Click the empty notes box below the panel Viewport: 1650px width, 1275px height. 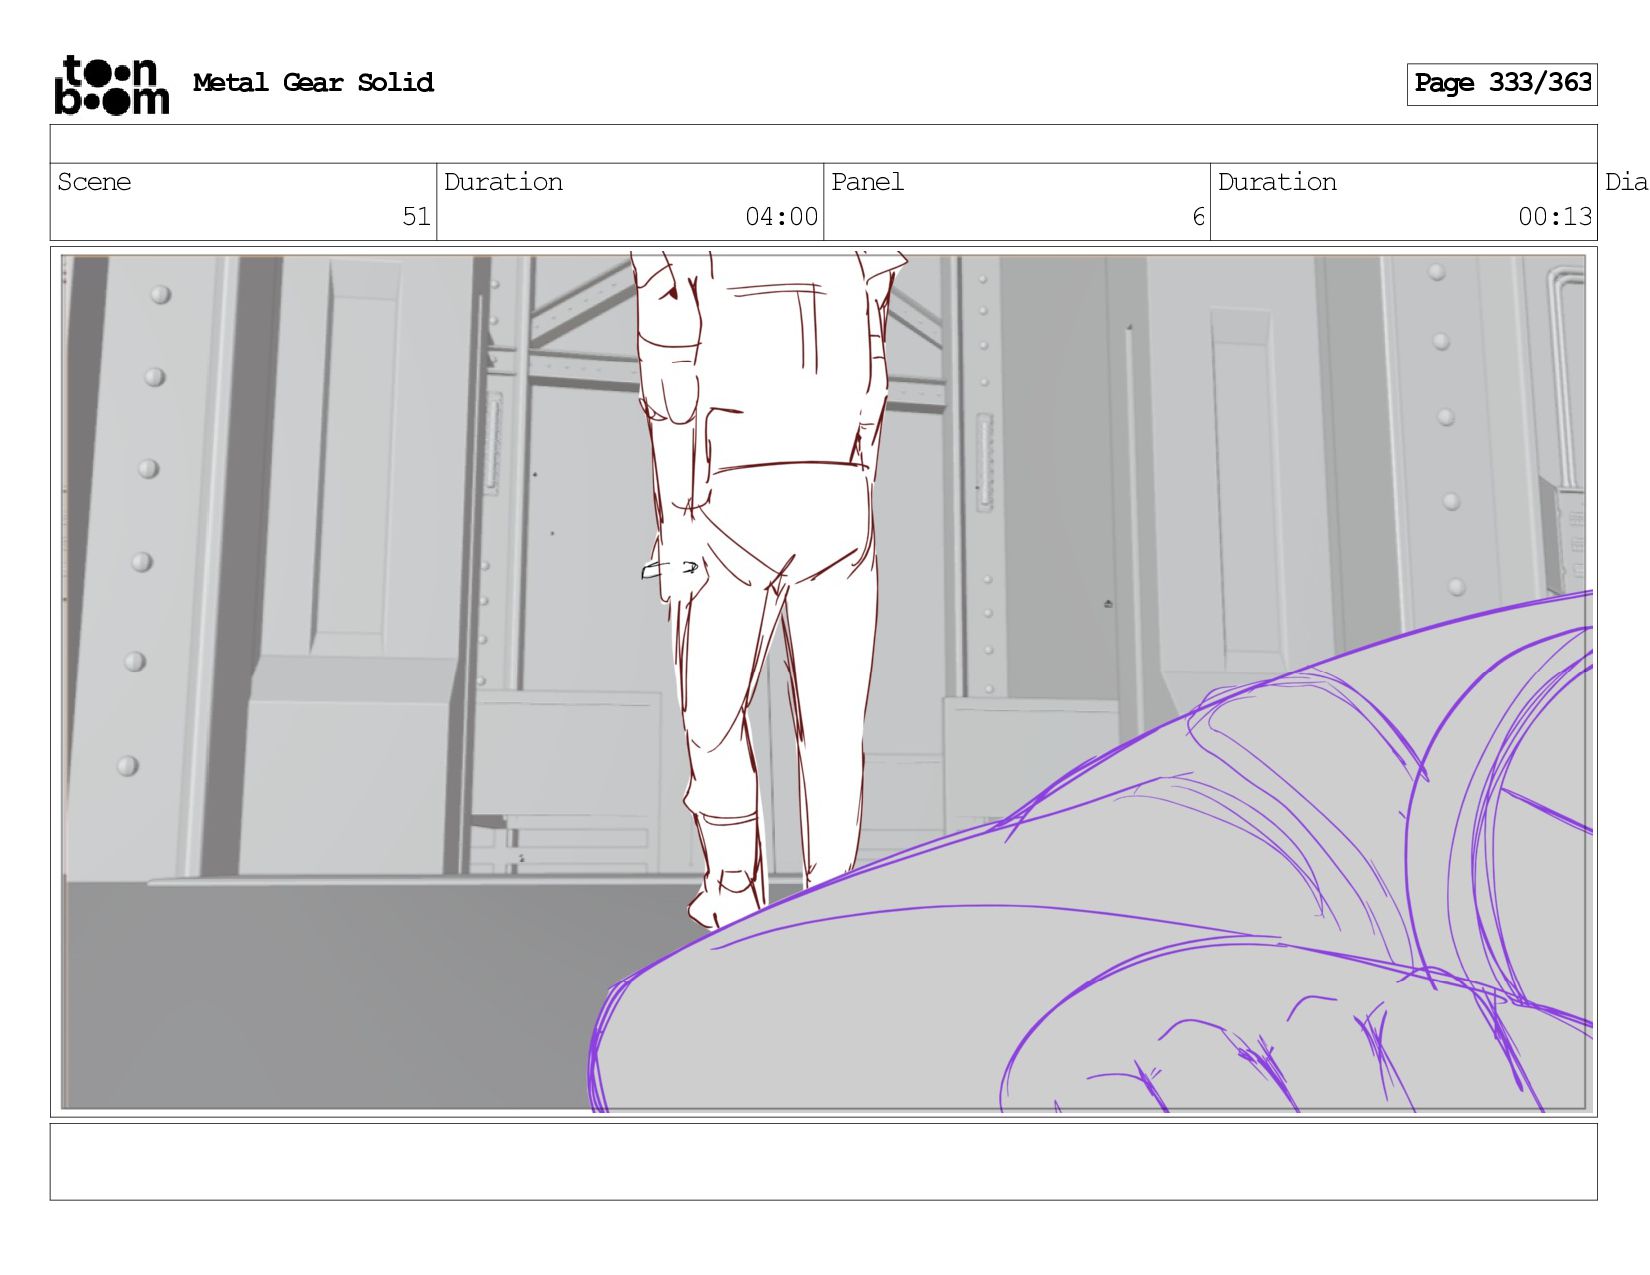(x=824, y=1162)
